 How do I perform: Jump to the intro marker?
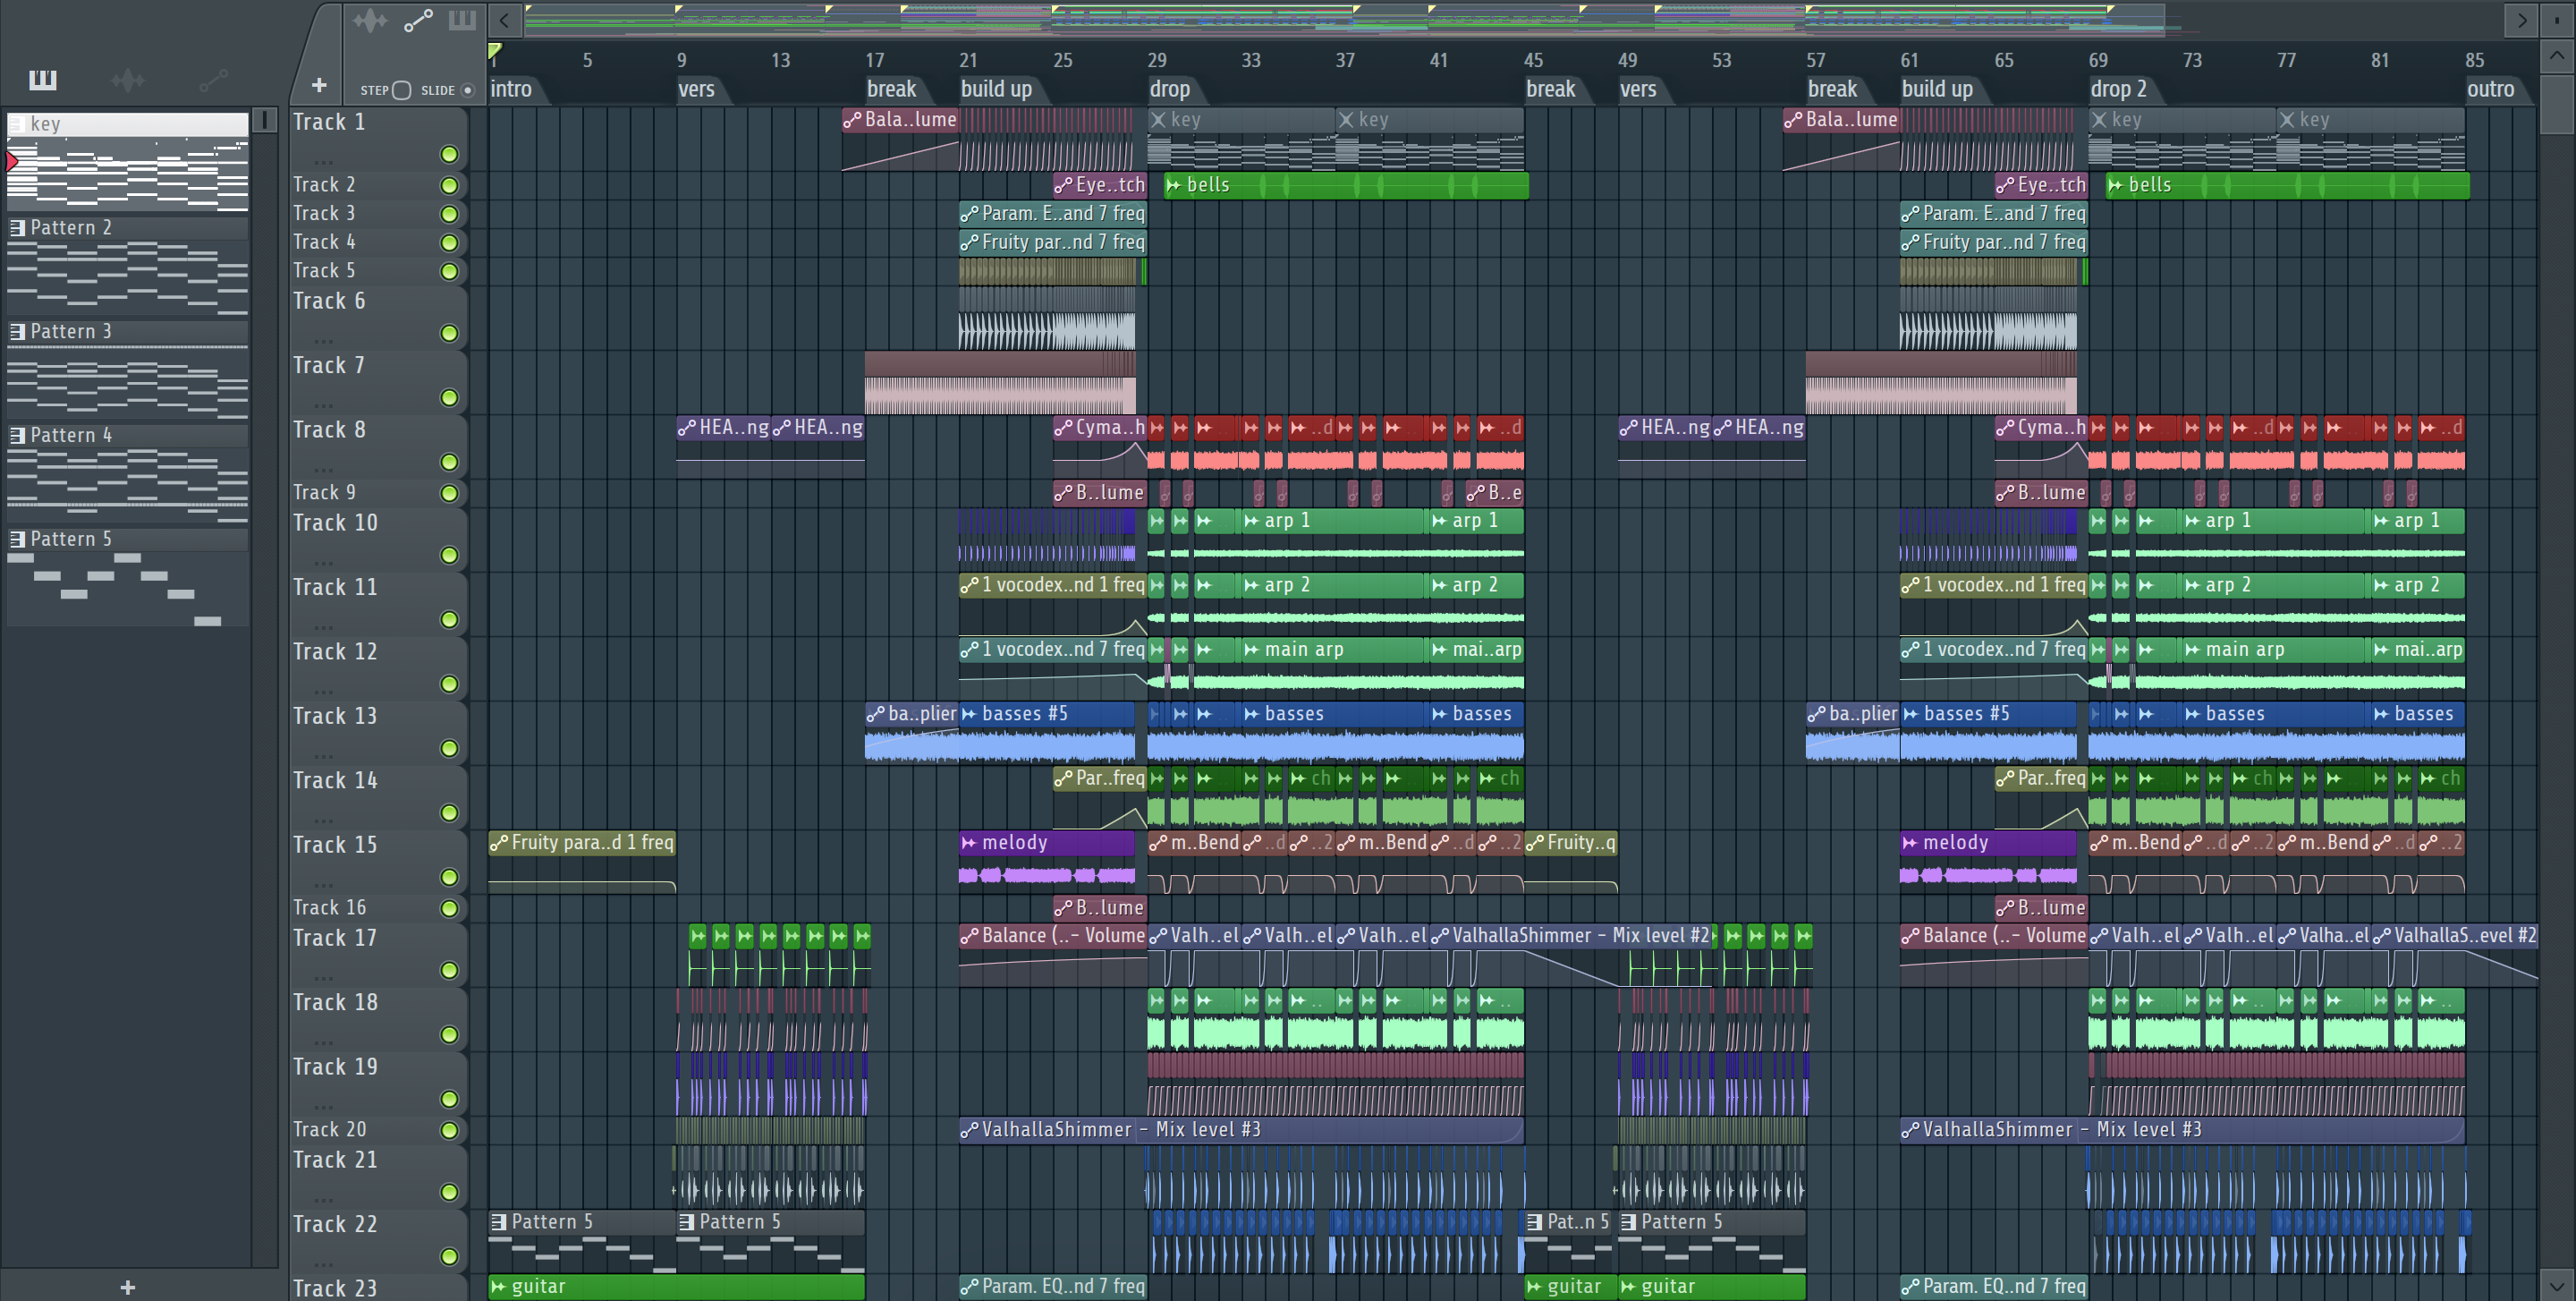coord(511,89)
